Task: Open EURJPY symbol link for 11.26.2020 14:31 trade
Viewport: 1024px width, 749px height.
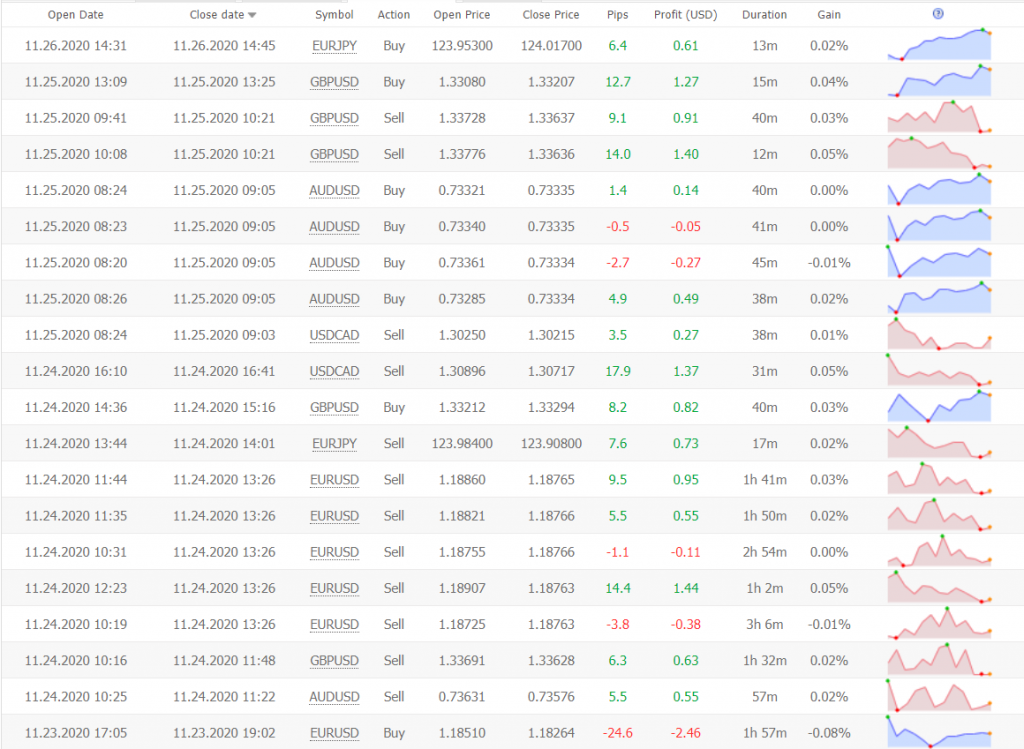Action: (x=334, y=46)
